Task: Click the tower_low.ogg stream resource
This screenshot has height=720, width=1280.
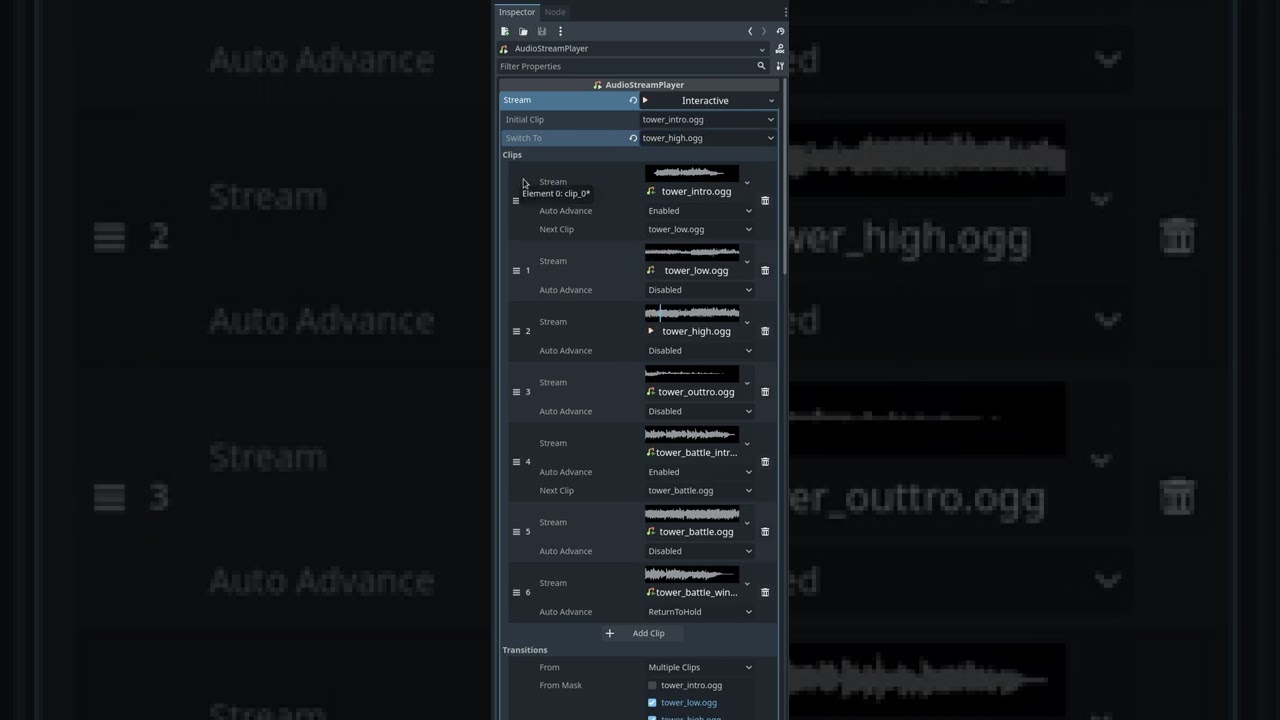Action: 692,270
